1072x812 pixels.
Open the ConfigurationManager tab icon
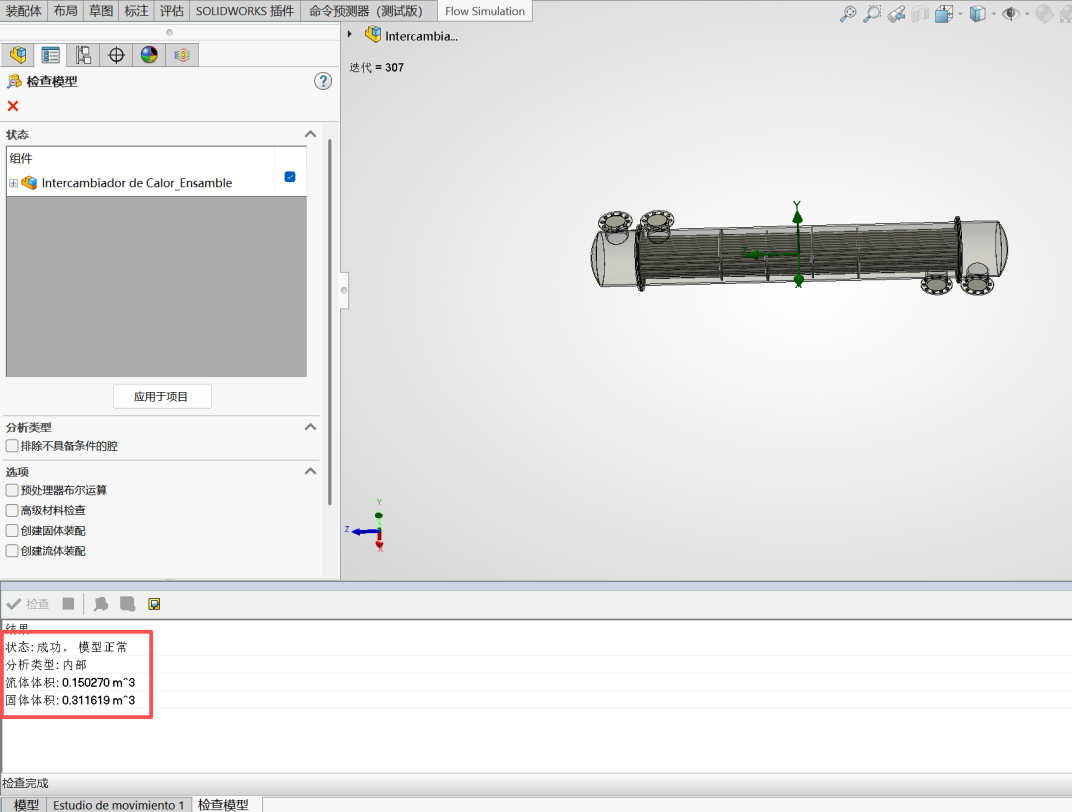tap(83, 55)
